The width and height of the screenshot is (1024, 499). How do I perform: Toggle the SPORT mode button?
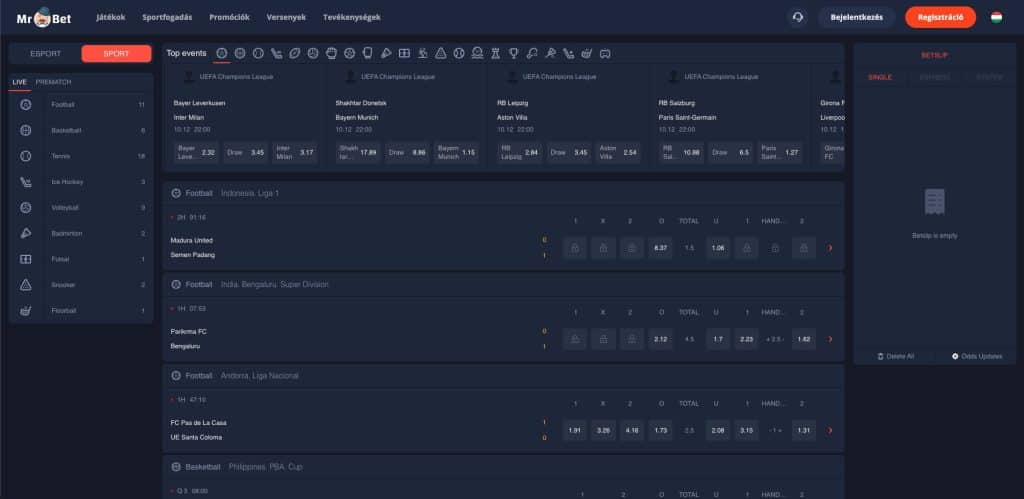click(116, 53)
